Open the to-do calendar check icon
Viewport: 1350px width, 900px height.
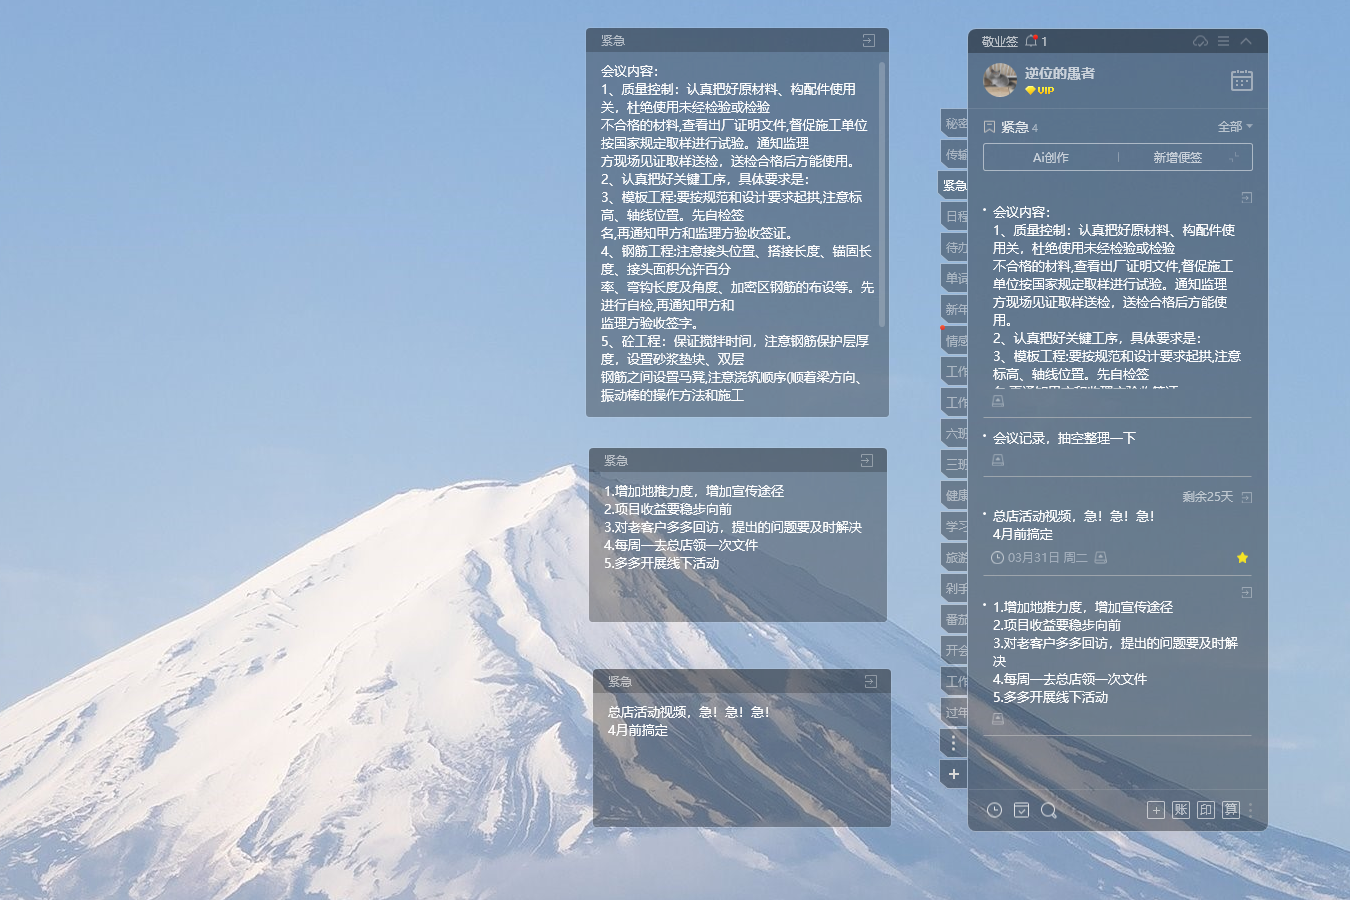click(1021, 810)
